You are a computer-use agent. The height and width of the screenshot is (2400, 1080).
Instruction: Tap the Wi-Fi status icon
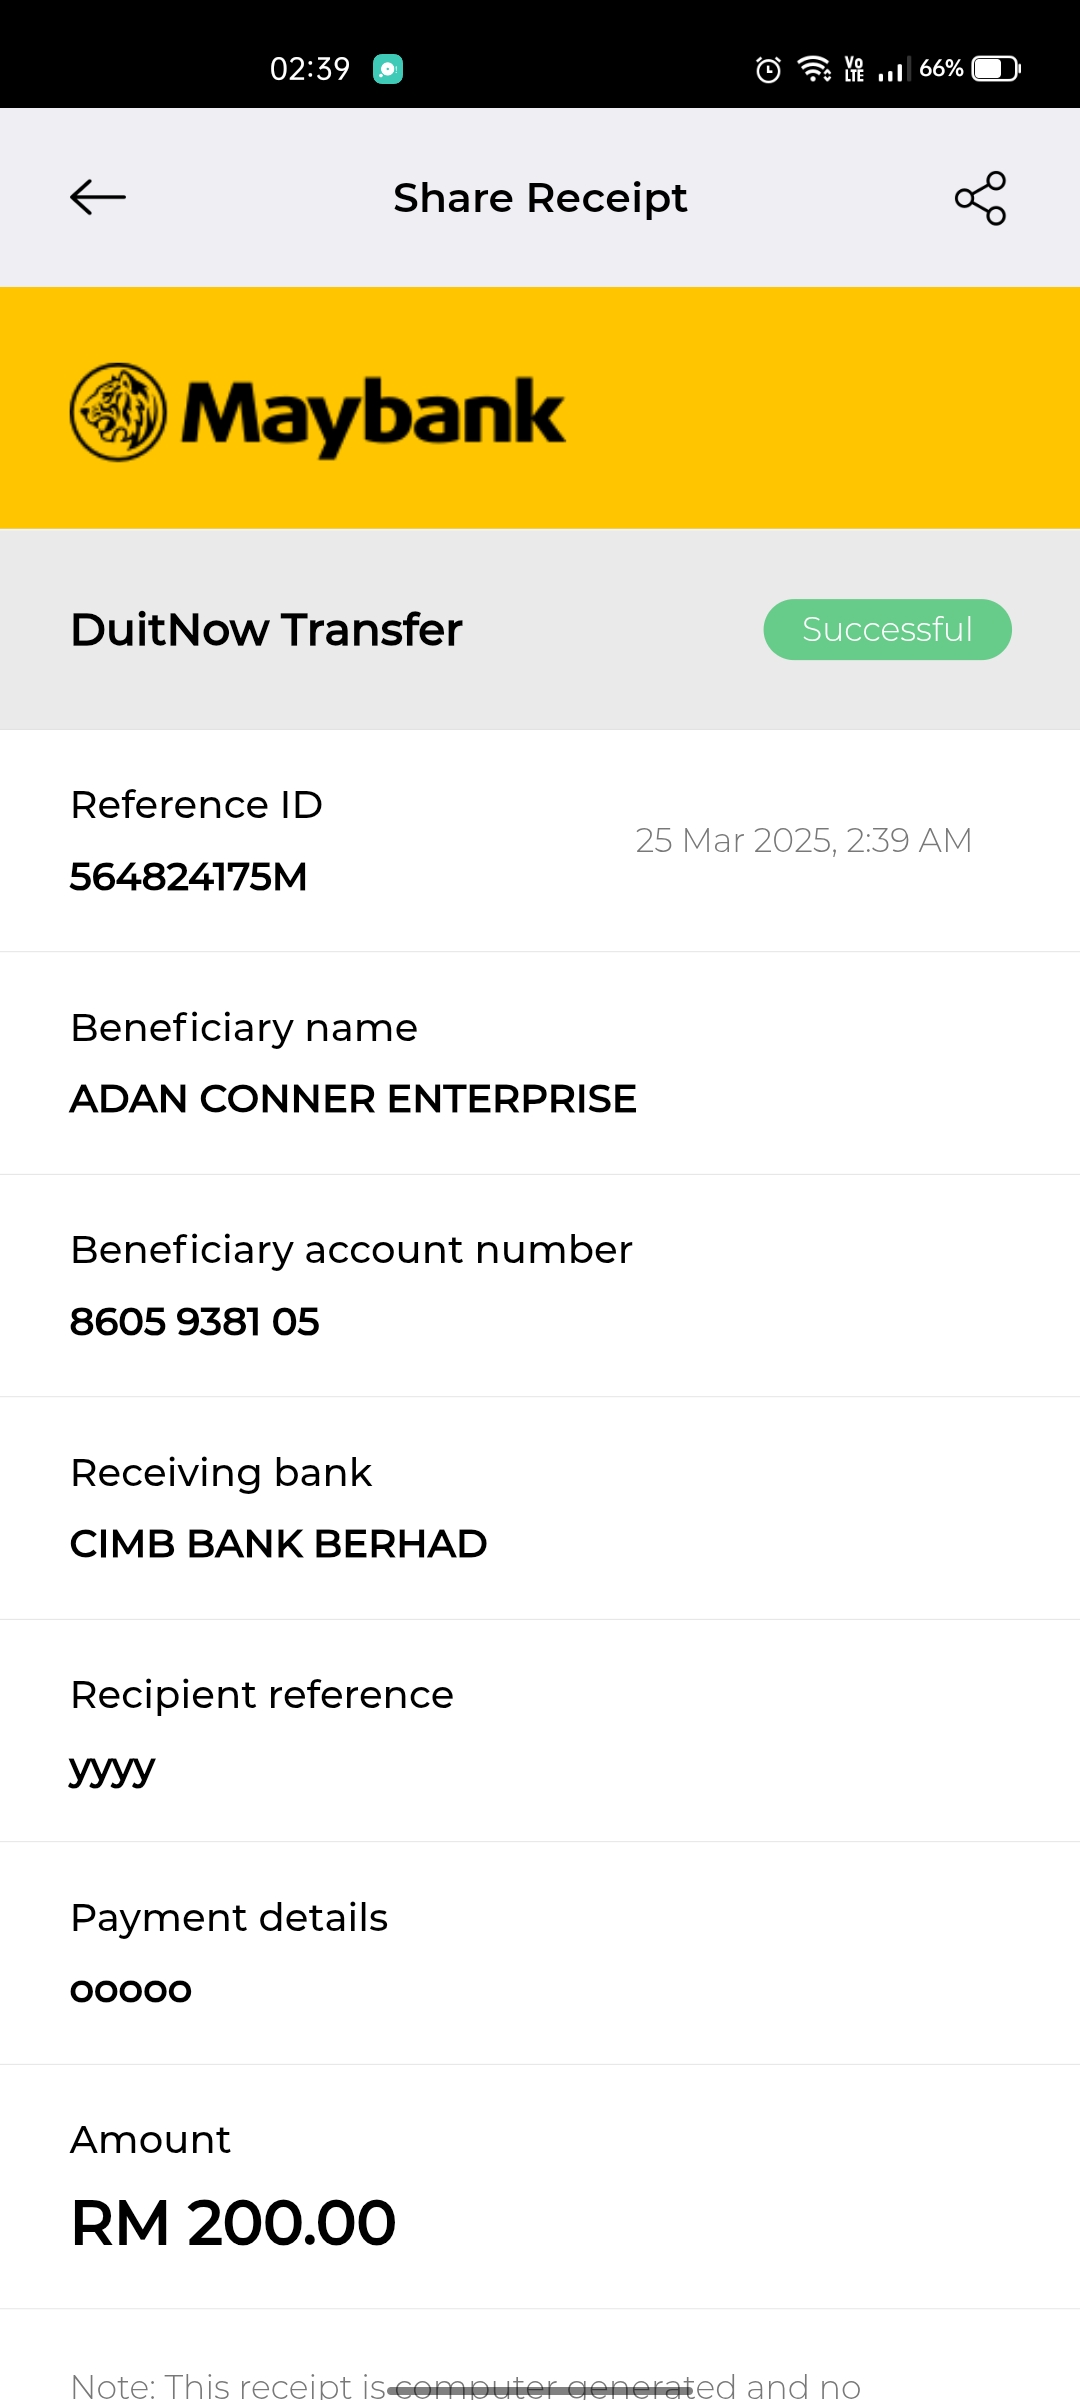[814, 69]
